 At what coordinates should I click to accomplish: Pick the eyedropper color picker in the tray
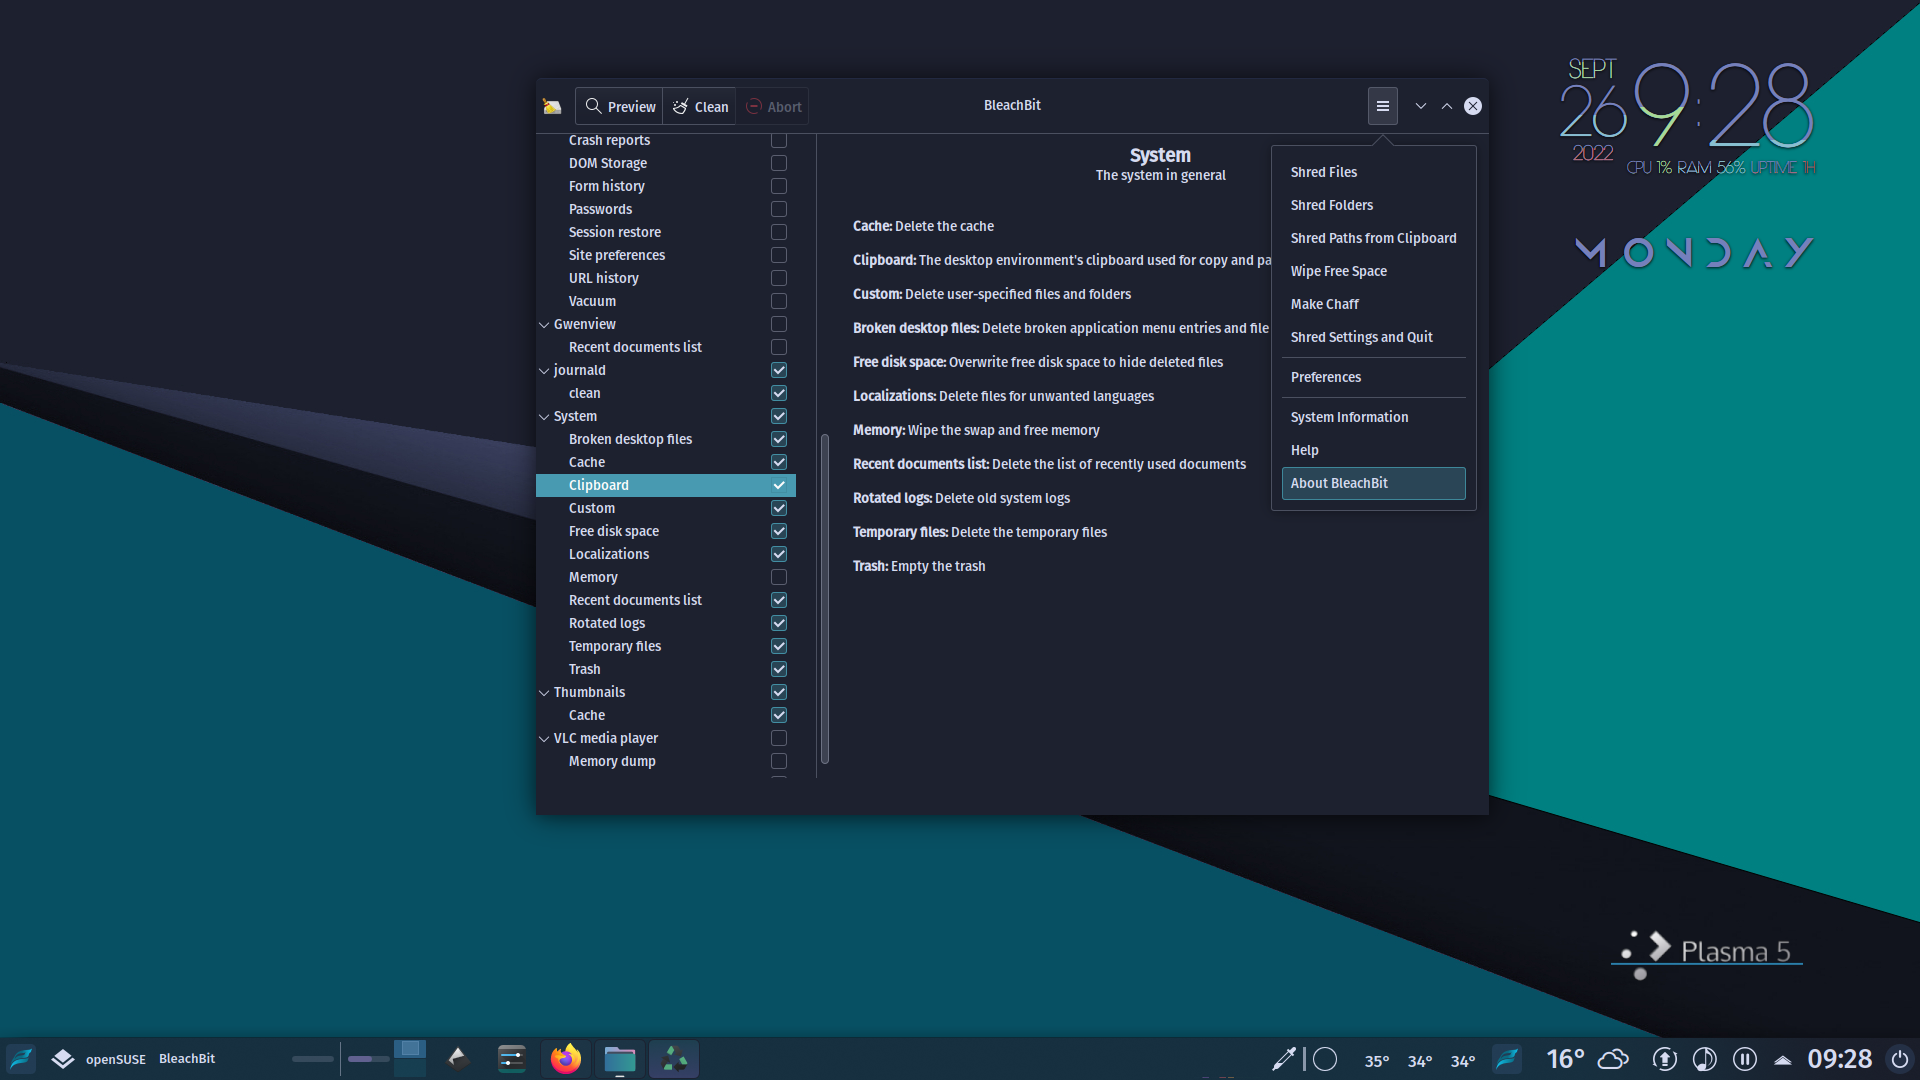point(1283,1059)
